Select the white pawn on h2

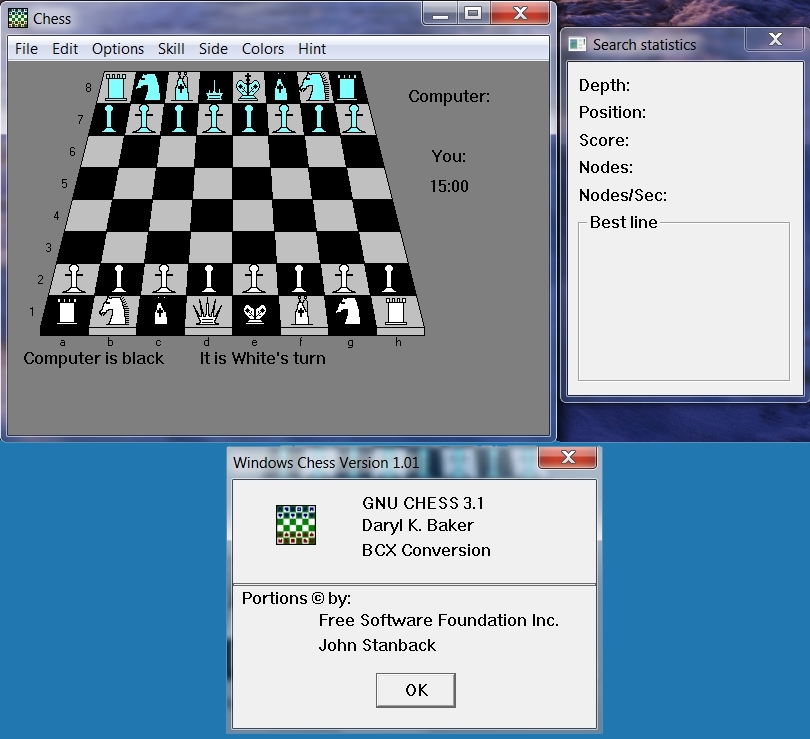tap(388, 279)
